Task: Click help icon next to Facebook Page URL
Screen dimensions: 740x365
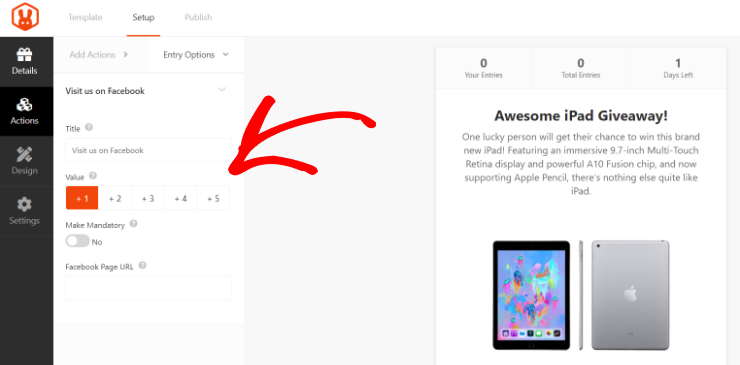Action: pos(143,266)
